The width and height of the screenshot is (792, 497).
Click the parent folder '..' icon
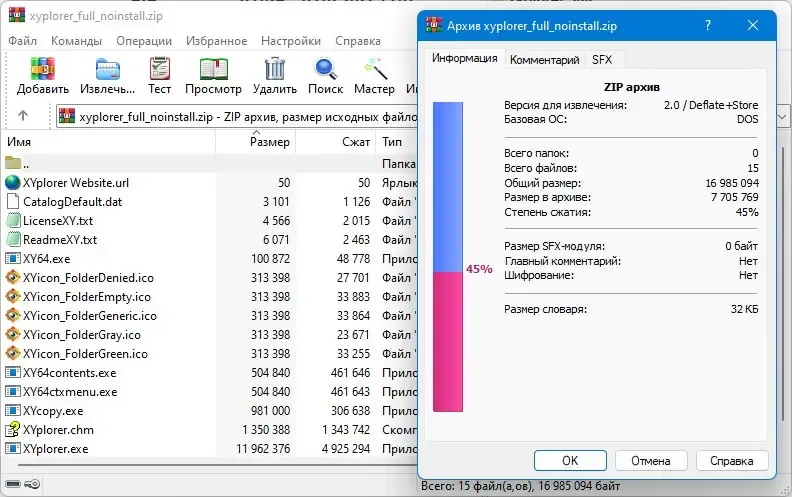point(13,163)
